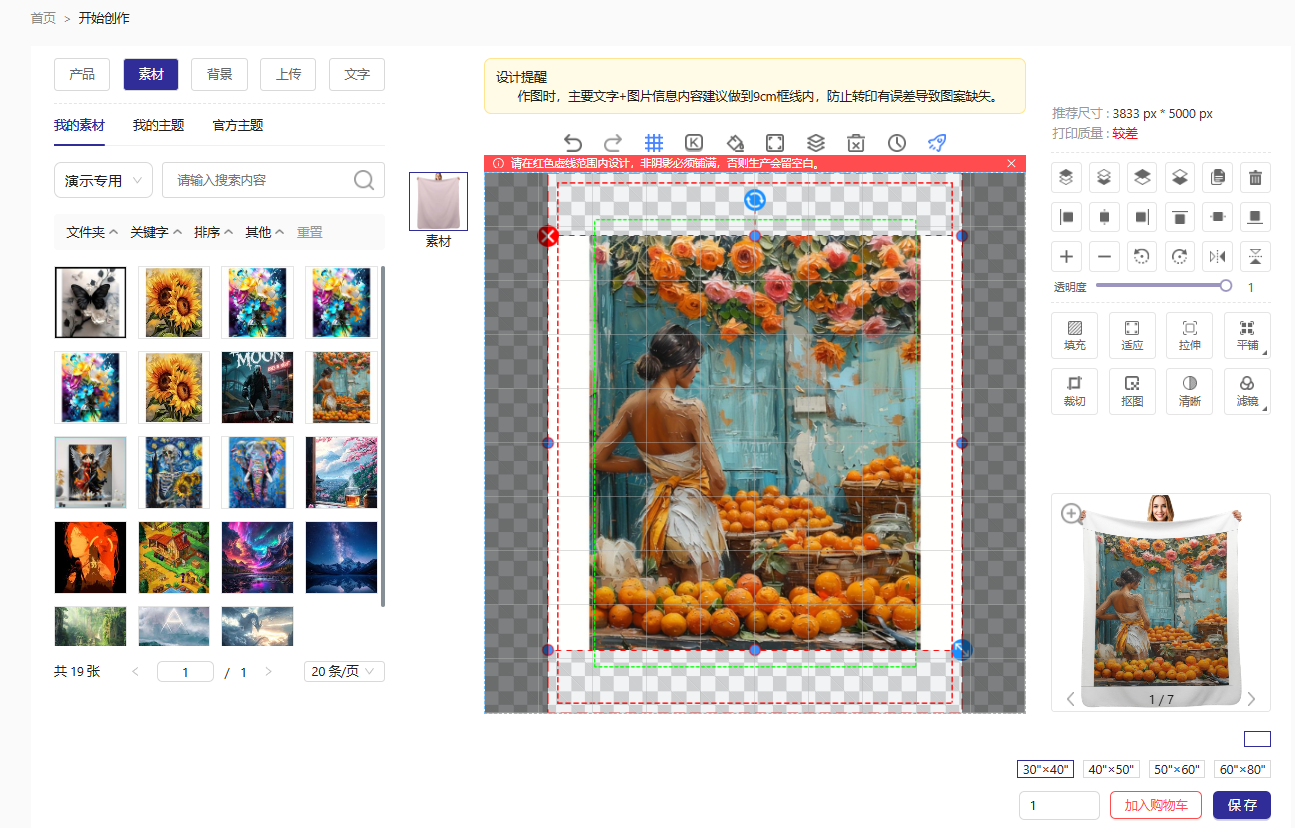Viewport: 1295px width, 828px height.
Task: Open the history clock icon
Action: [x=897, y=143]
